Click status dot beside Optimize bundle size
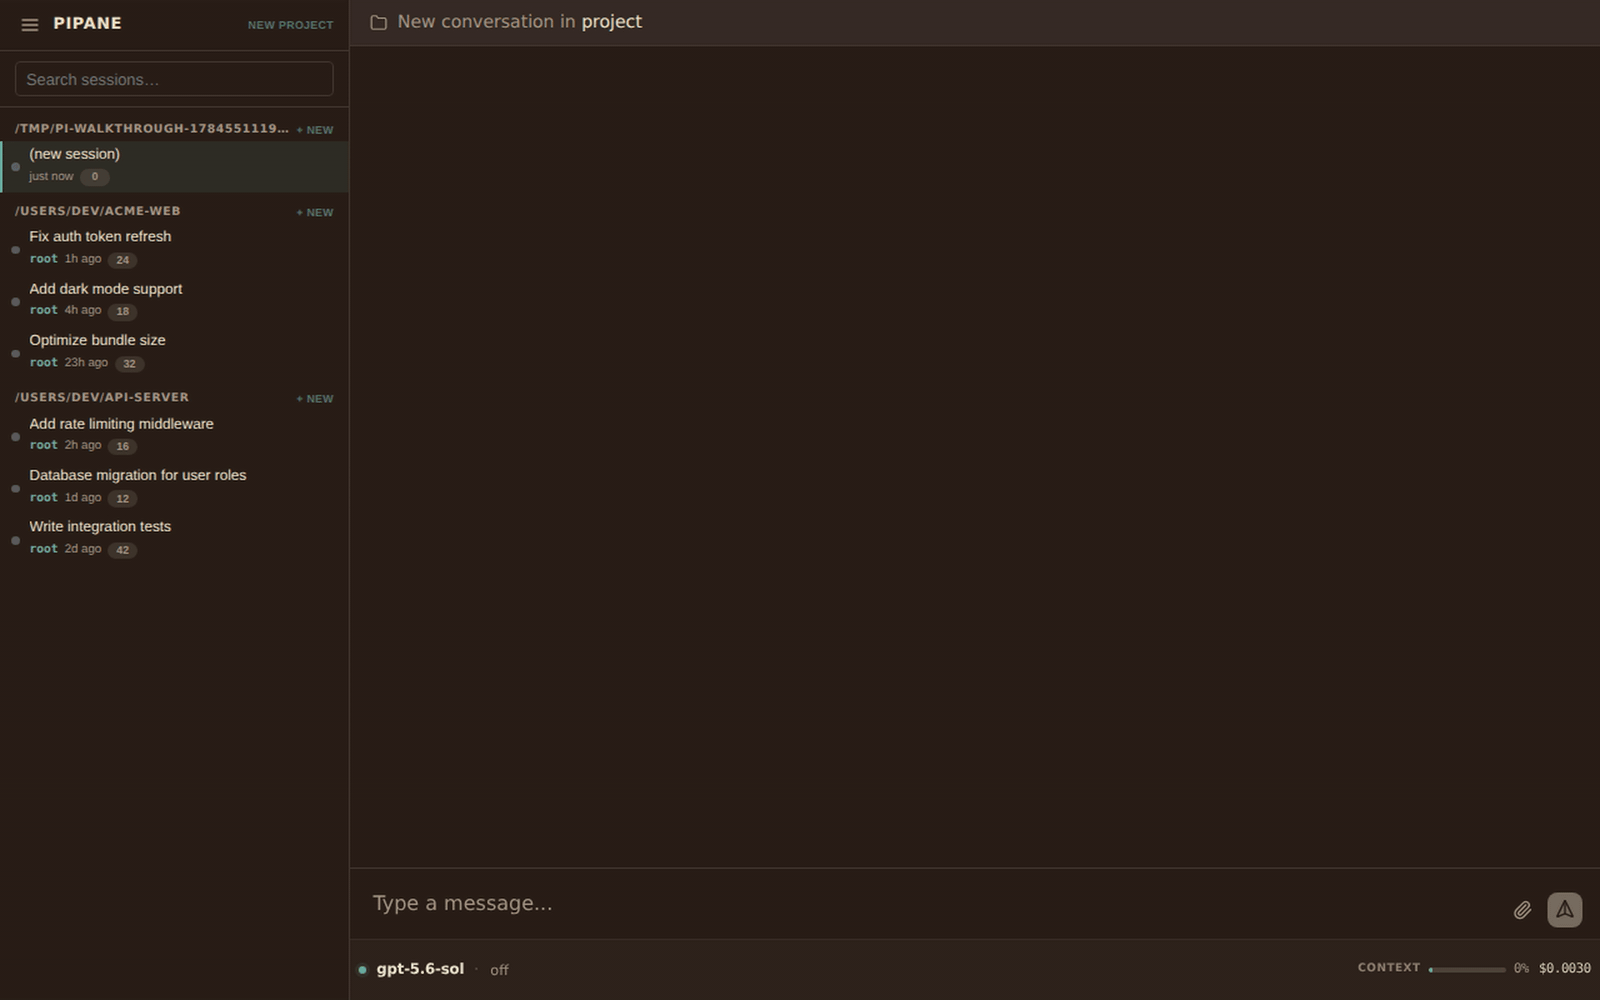This screenshot has height=1000, width=1600. (15, 353)
